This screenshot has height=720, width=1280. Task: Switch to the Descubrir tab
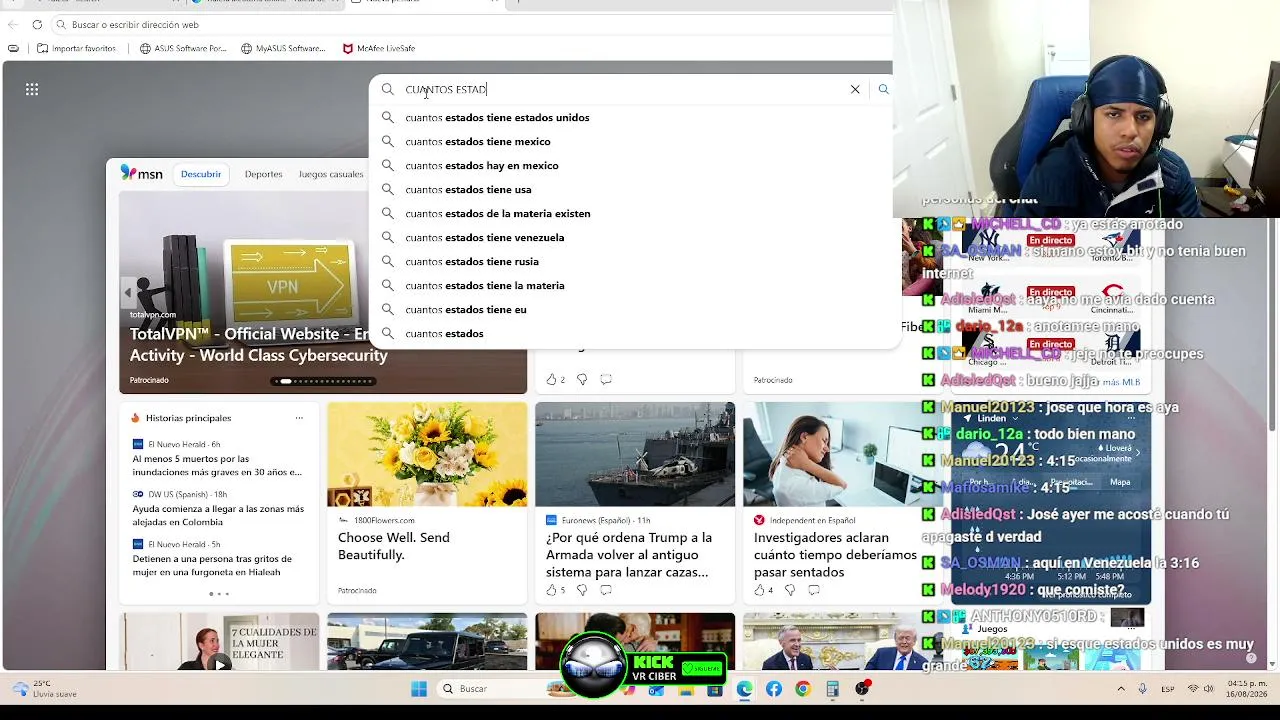coord(201,174)
